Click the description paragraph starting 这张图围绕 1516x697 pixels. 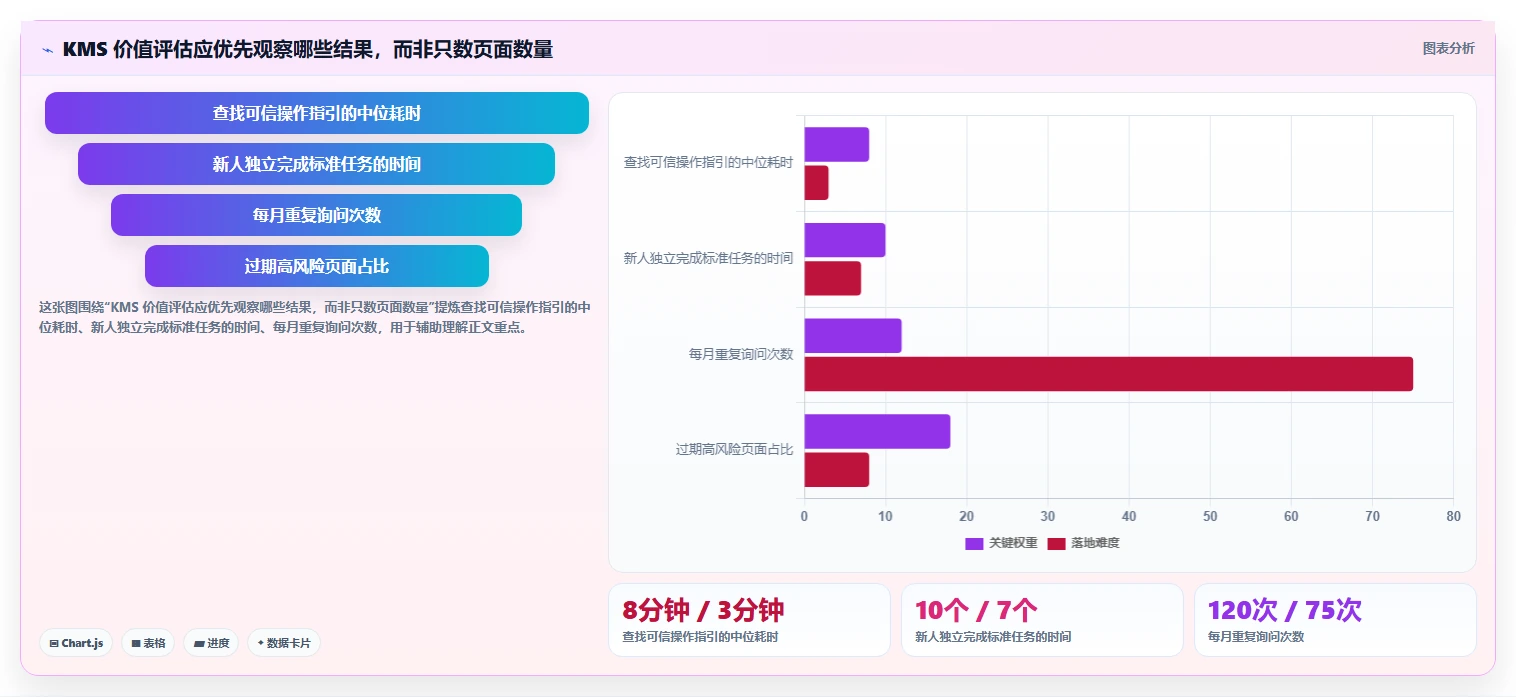314,317
